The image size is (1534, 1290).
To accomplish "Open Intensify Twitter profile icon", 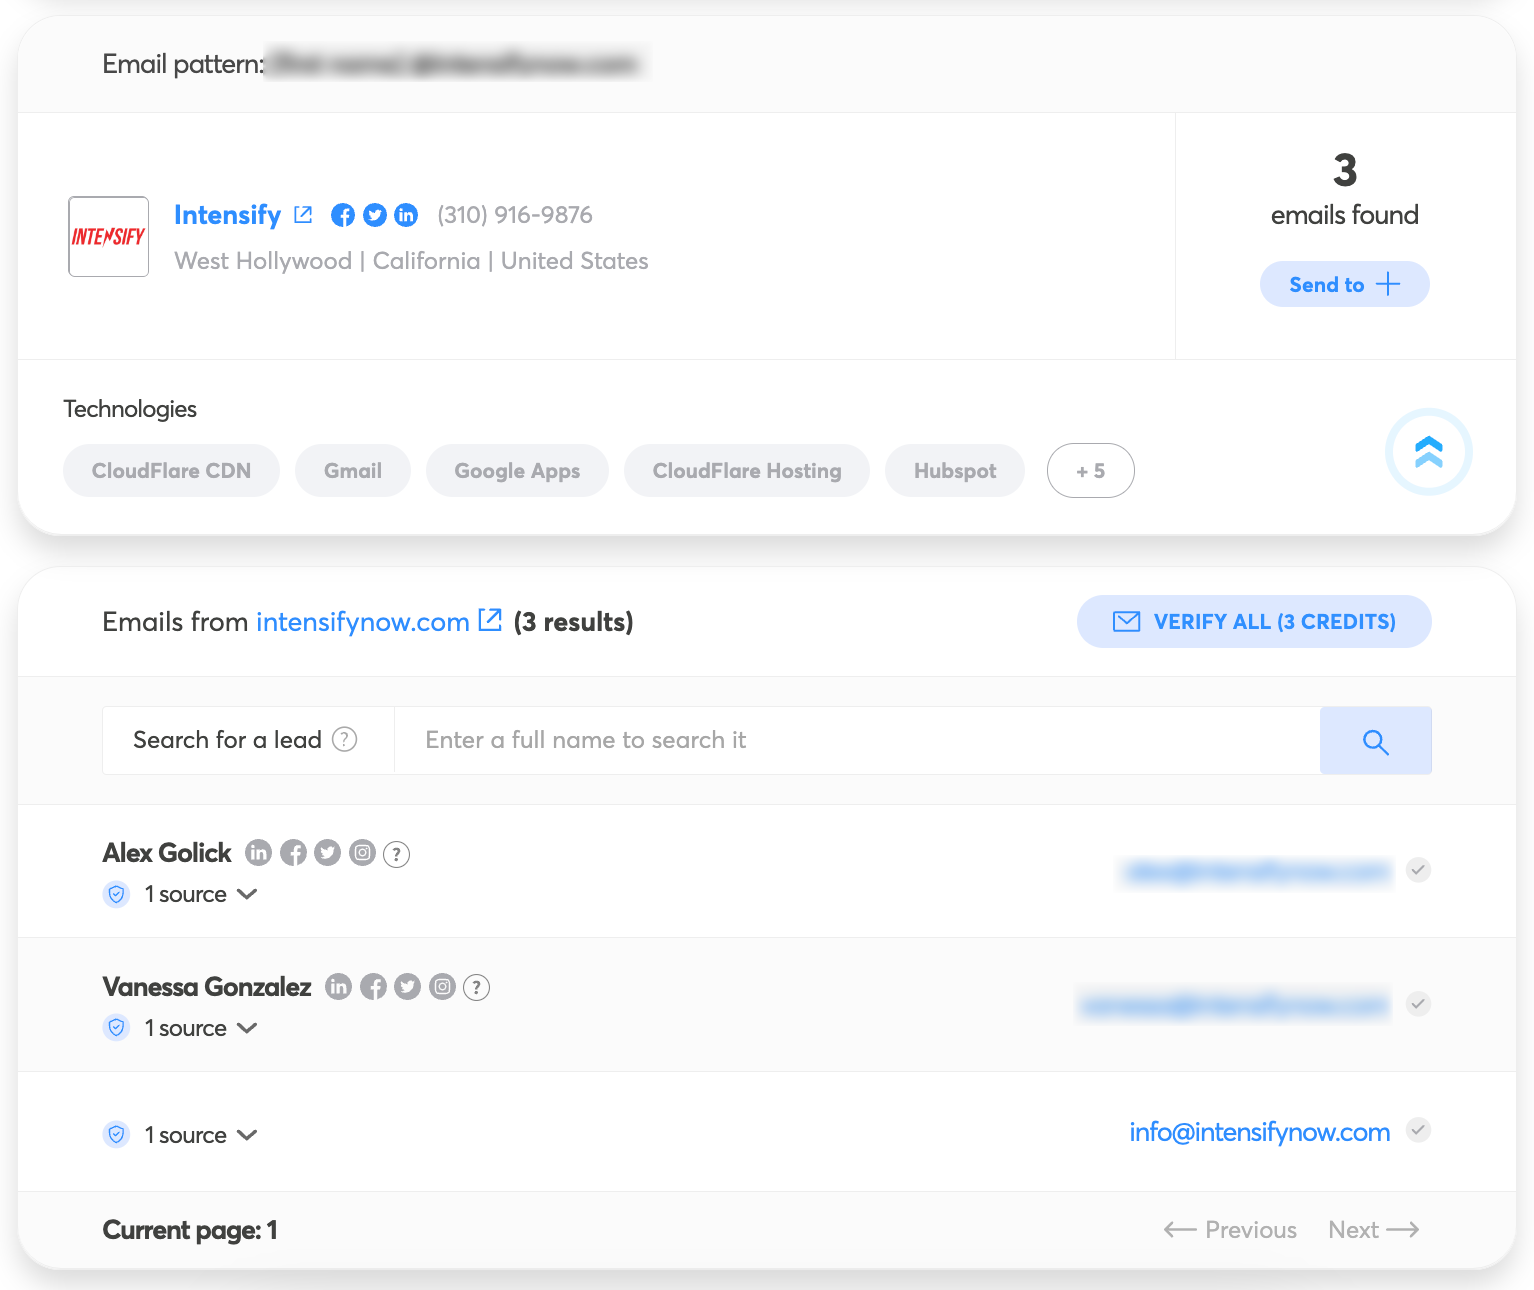I will click(375, 215).
